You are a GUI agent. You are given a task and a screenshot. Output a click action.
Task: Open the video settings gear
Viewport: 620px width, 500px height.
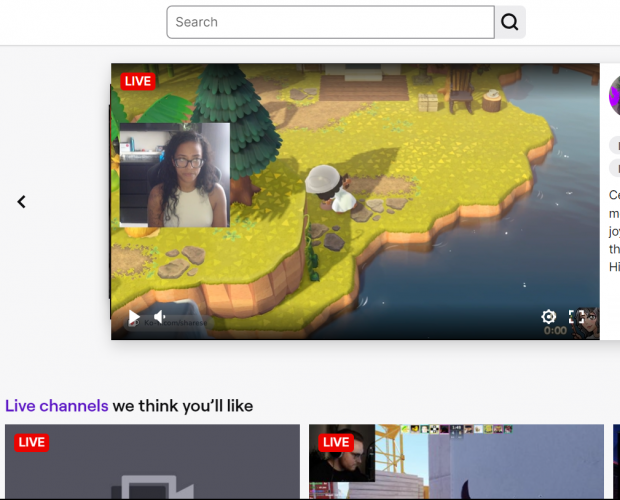pos(548,317)
